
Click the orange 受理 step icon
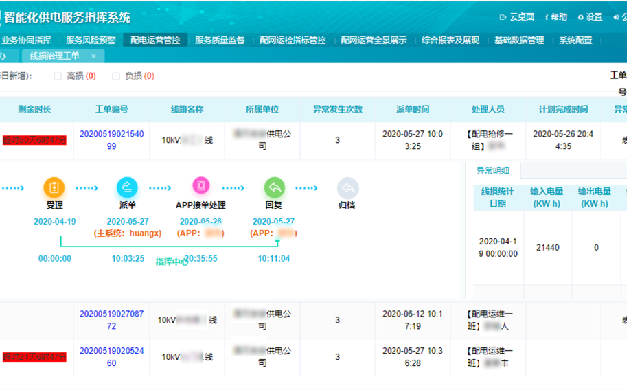click(54, 187)
